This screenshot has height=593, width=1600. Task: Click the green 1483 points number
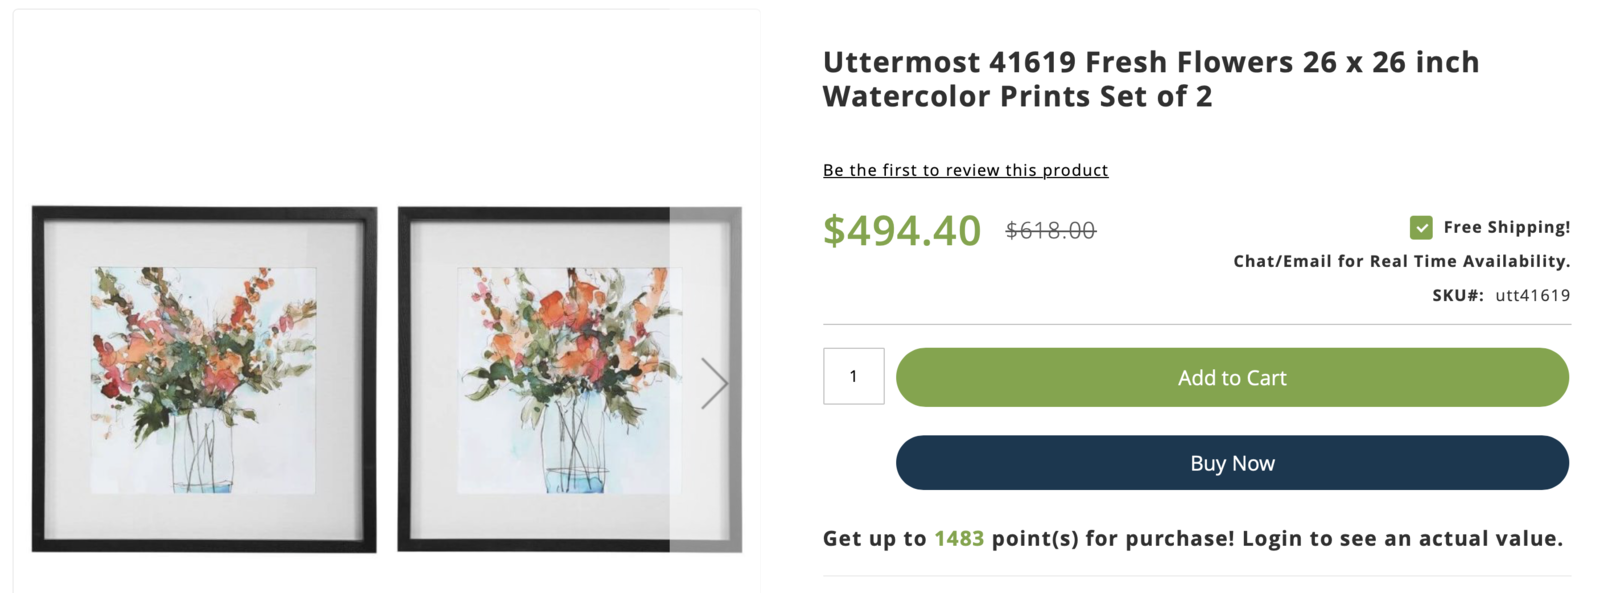point(959,539)
